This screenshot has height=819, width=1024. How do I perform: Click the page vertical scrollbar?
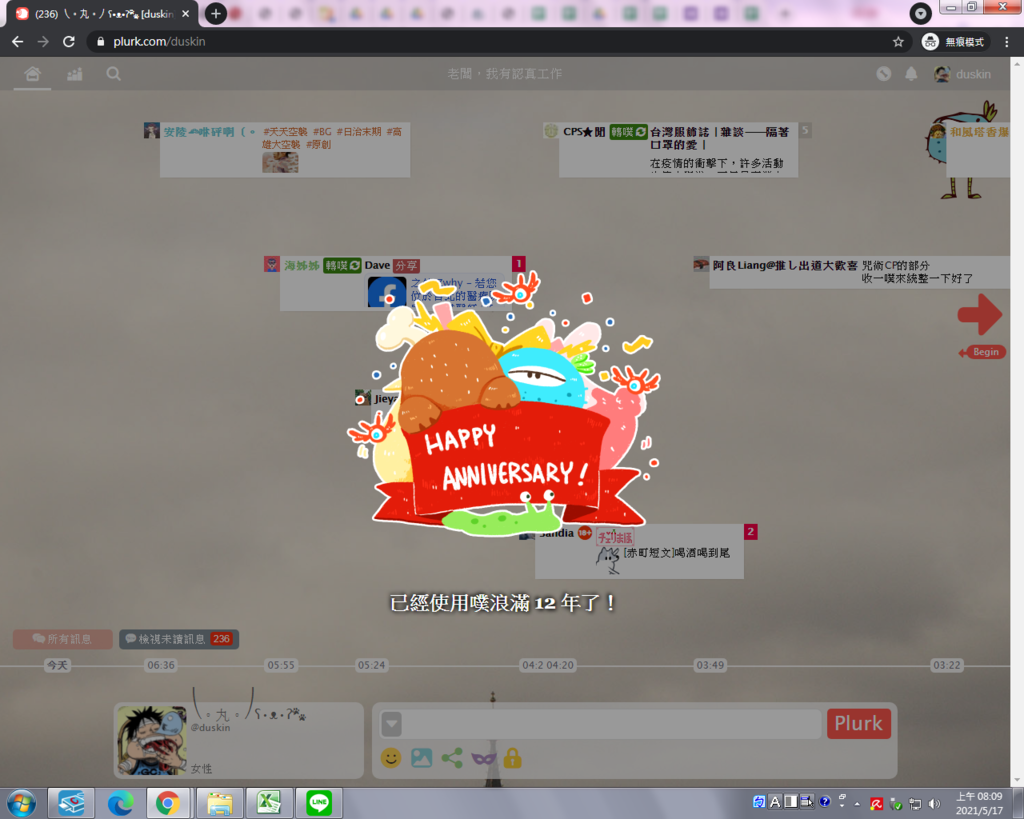1017,422
